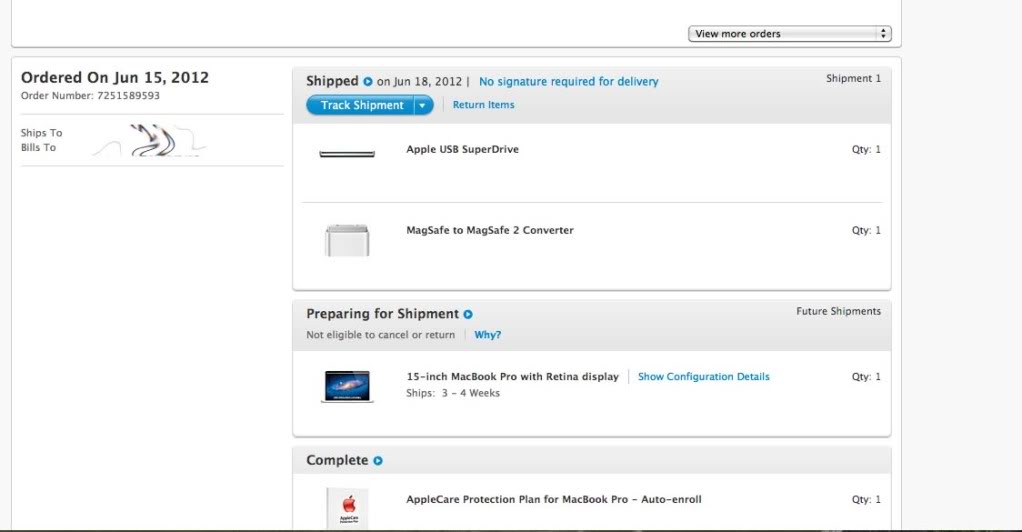
Task: Click 15-inch MacBook Pro with Retina display text
Action: (512, 377)
